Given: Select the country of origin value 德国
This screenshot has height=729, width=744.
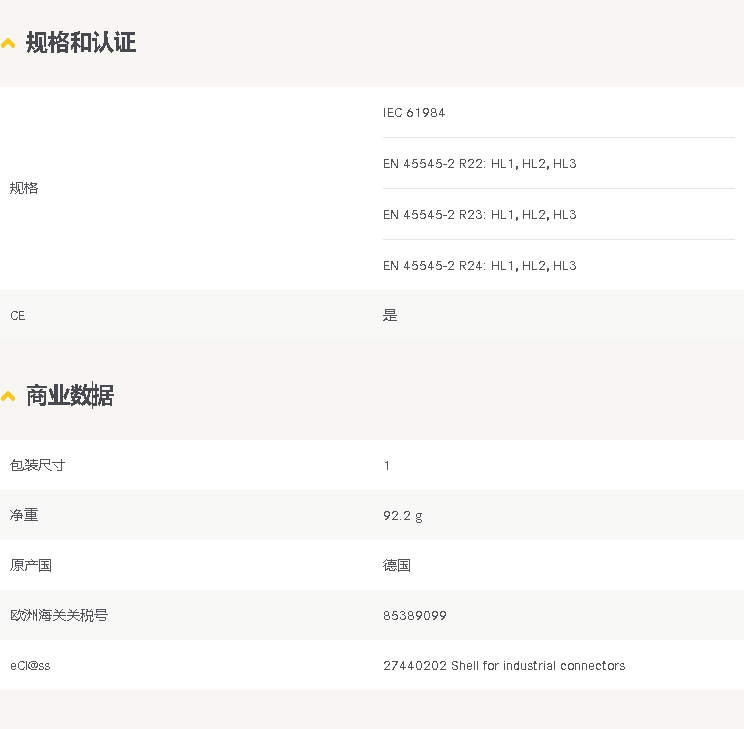Looking at the screenshot, I should pos(397,565).
